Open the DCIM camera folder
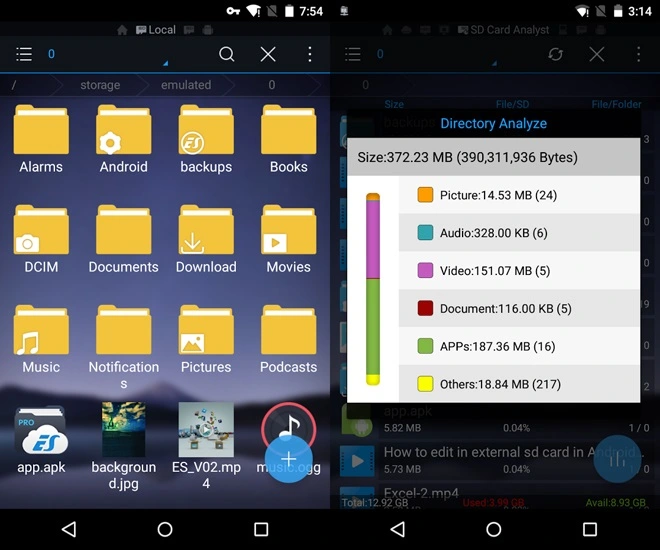Viewport: 660px width, 550px height. click(41, 239)
